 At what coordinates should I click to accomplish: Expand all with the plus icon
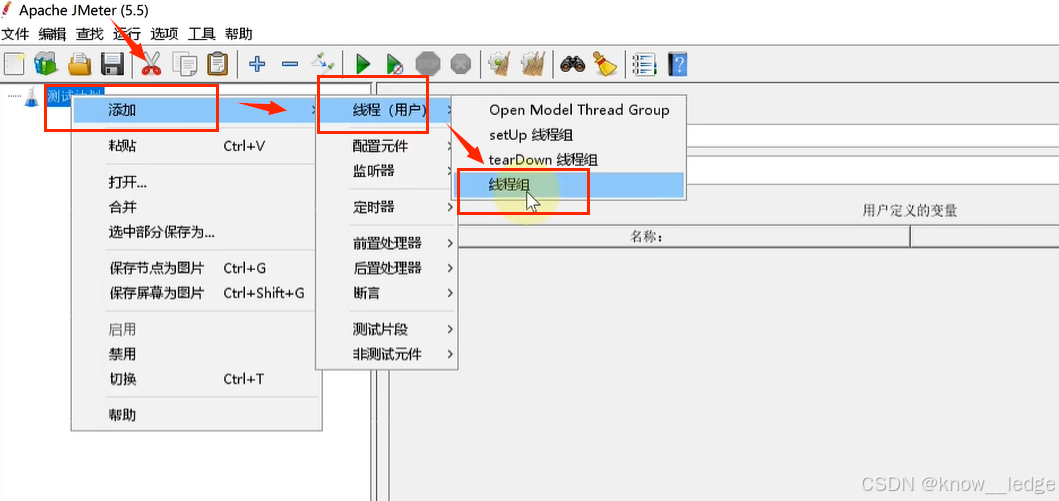click(257, 64)
